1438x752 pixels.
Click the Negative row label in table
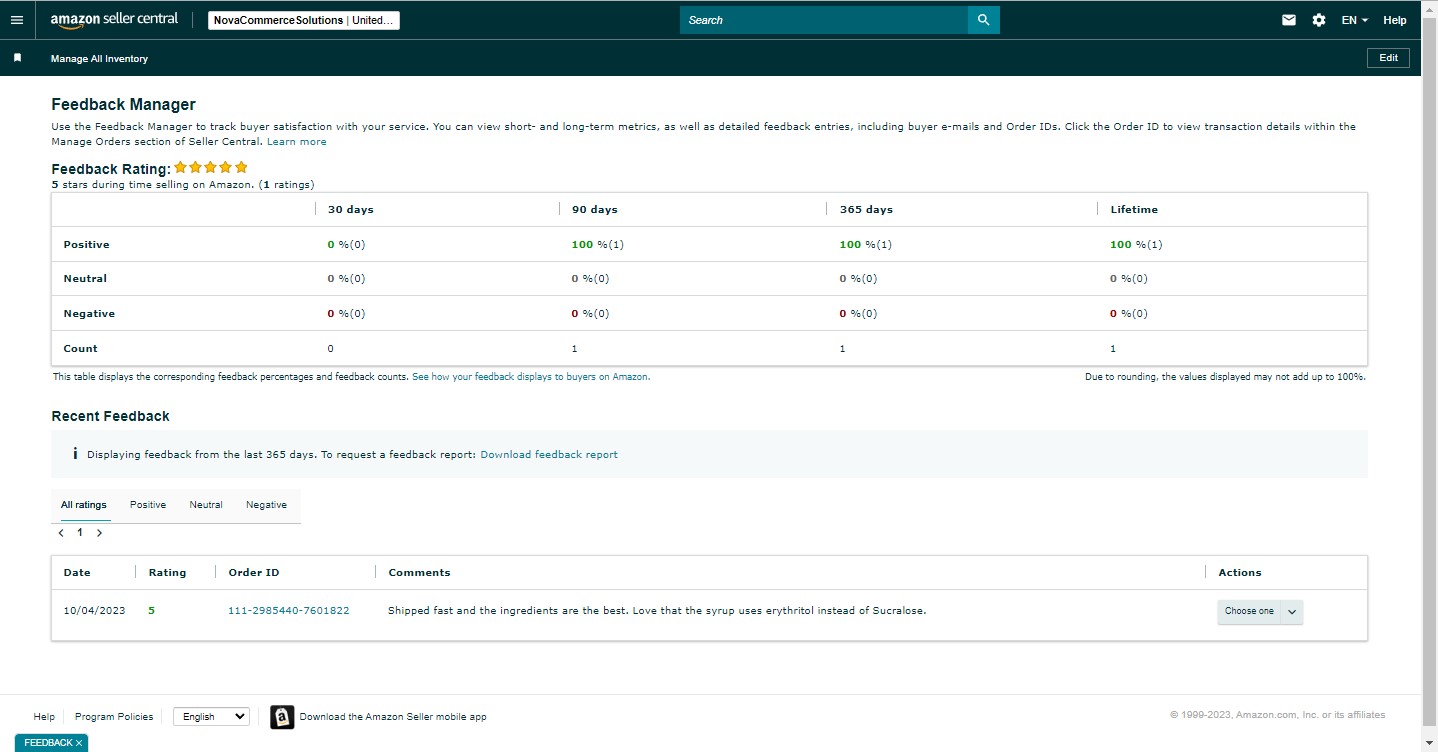point(89,314)
